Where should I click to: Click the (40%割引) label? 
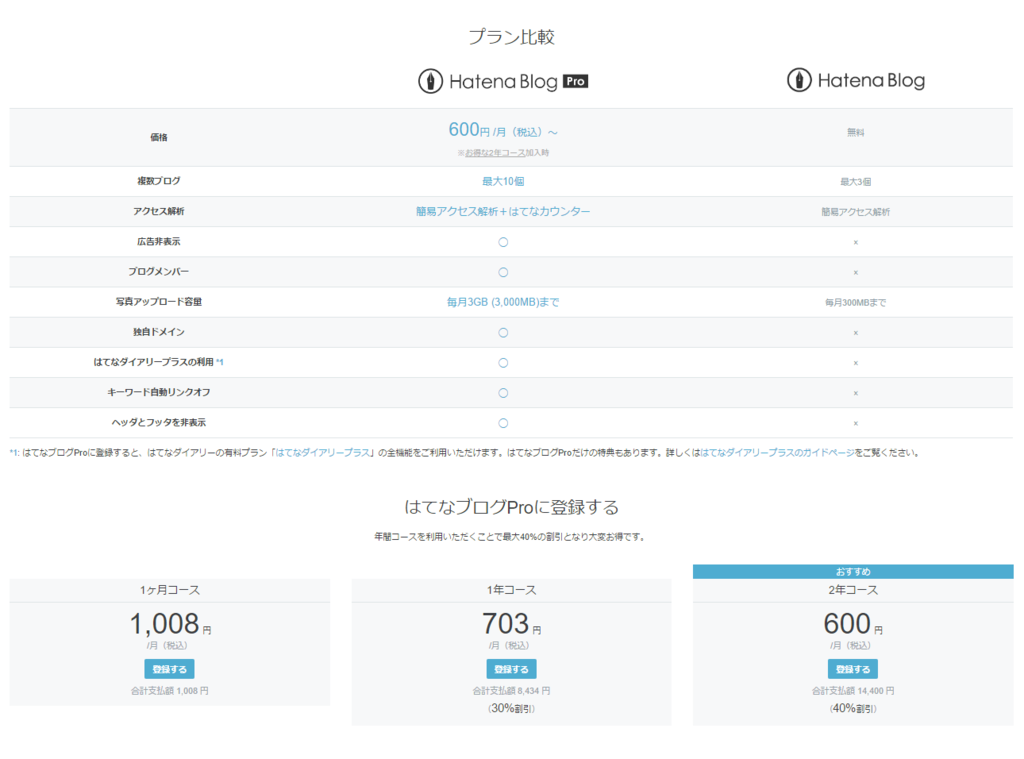click(853, 709)
